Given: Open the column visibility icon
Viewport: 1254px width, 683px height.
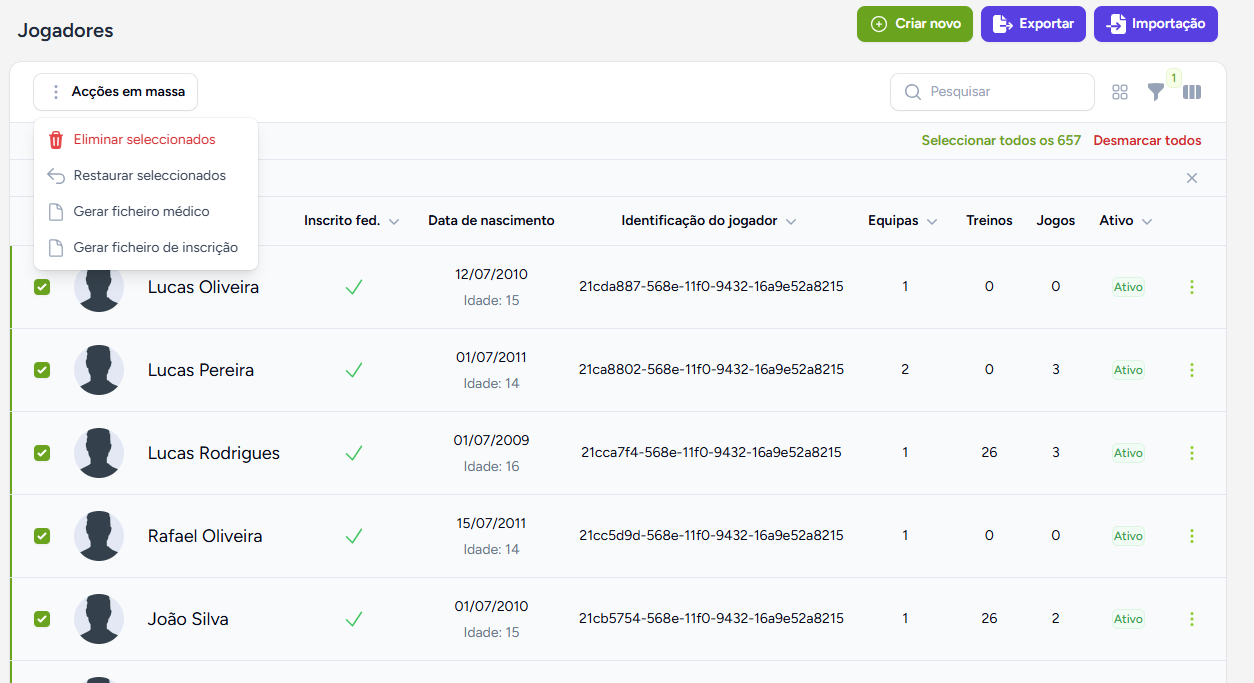Looking at the screenshot, I should [x=1192, y=92].
